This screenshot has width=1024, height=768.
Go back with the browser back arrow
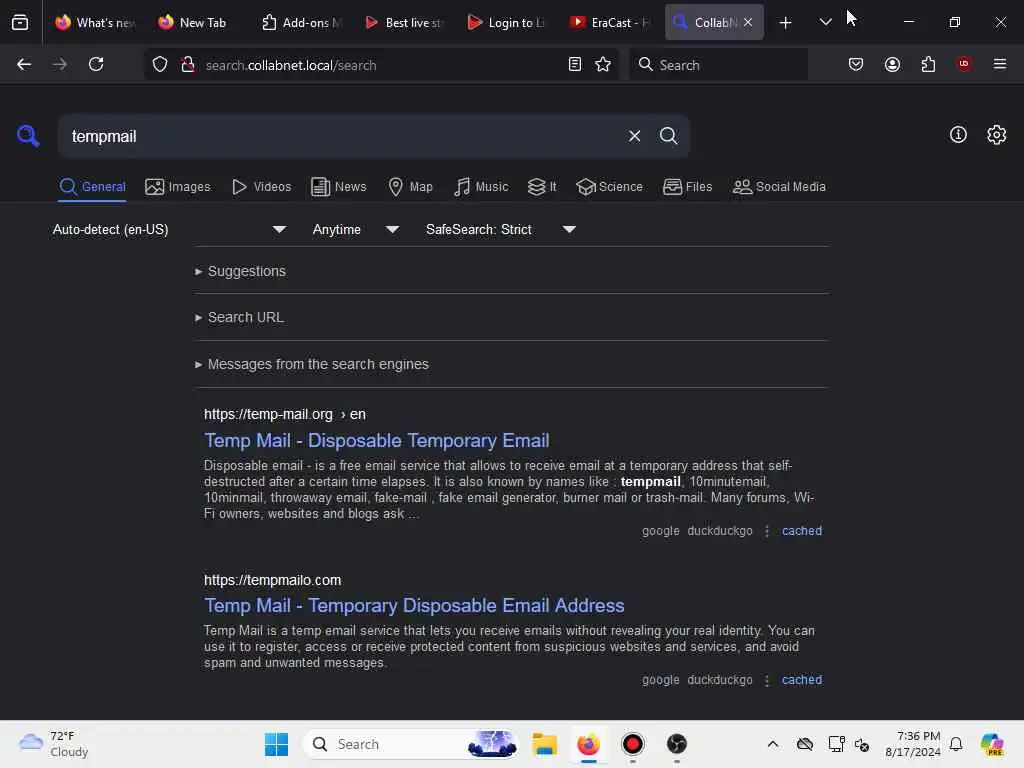[x=24, y=64]
